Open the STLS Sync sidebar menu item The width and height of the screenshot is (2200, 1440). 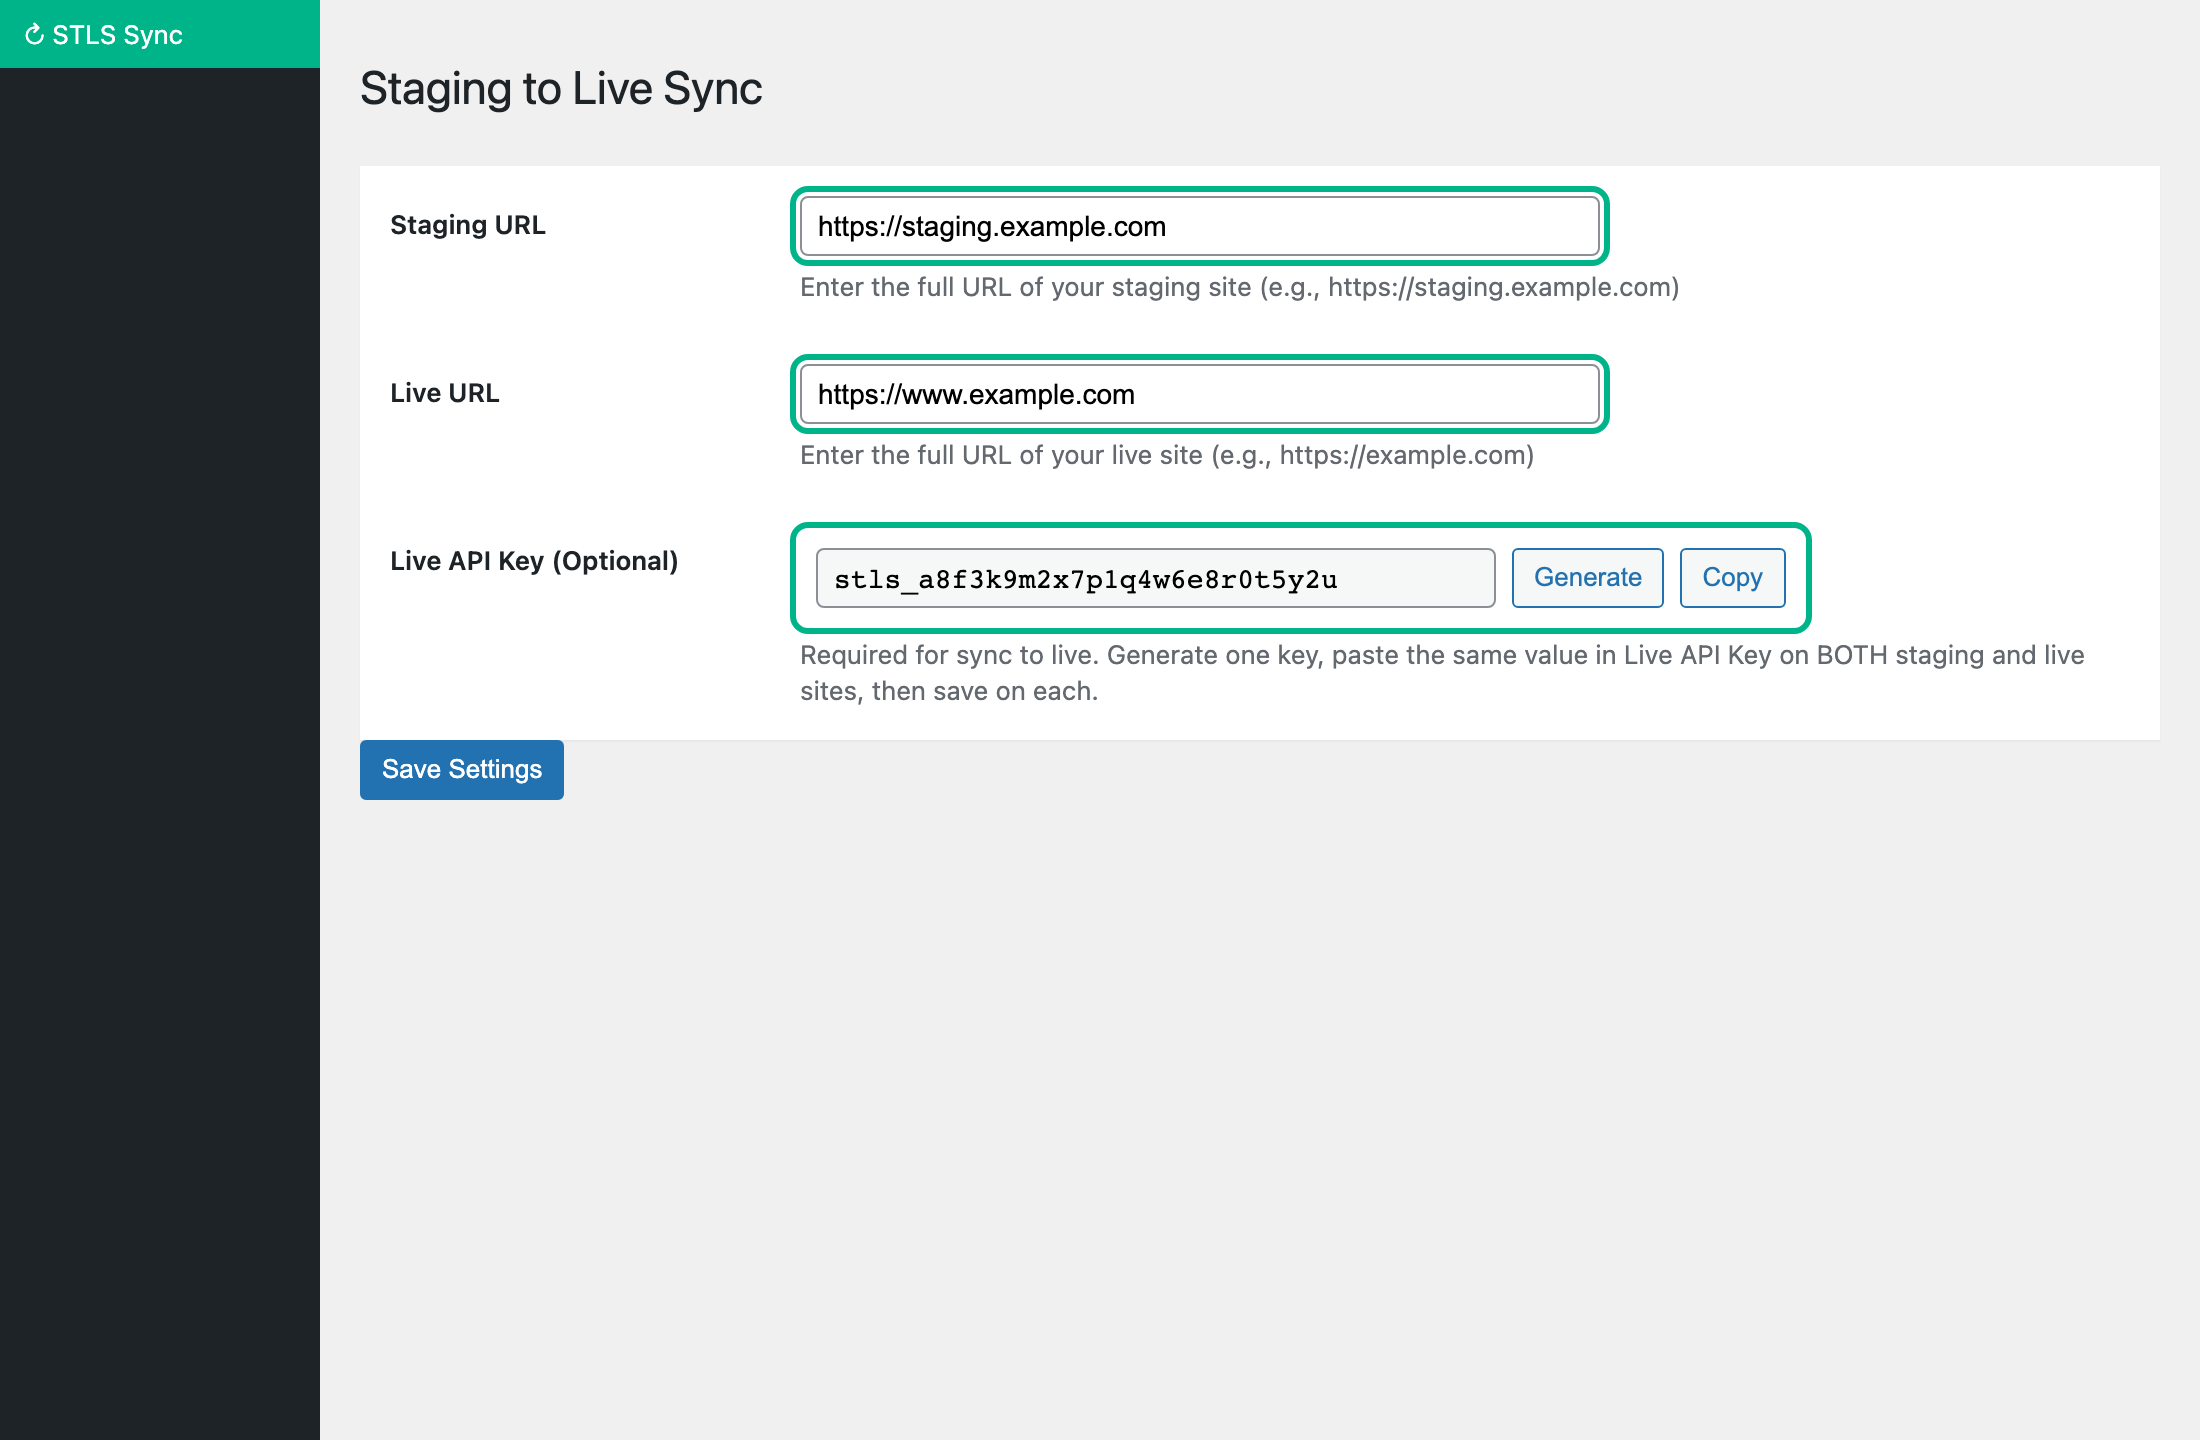point(160,34)
